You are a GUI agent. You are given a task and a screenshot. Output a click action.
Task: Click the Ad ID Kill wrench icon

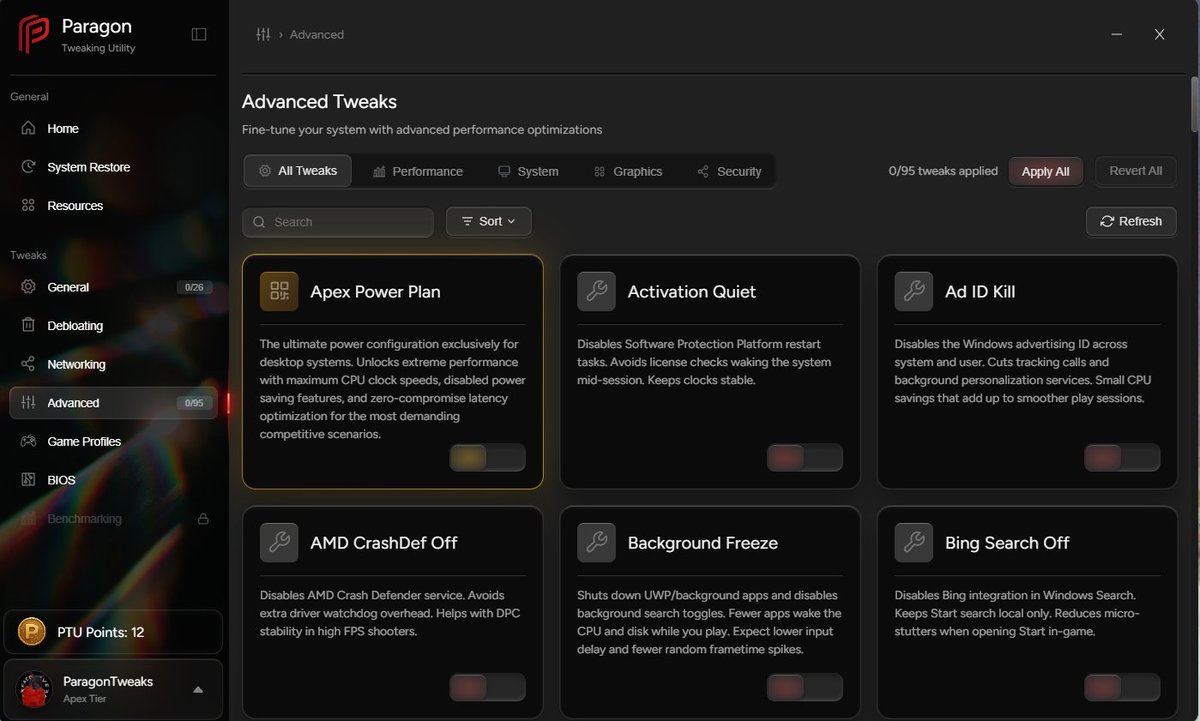coord(914,291)
